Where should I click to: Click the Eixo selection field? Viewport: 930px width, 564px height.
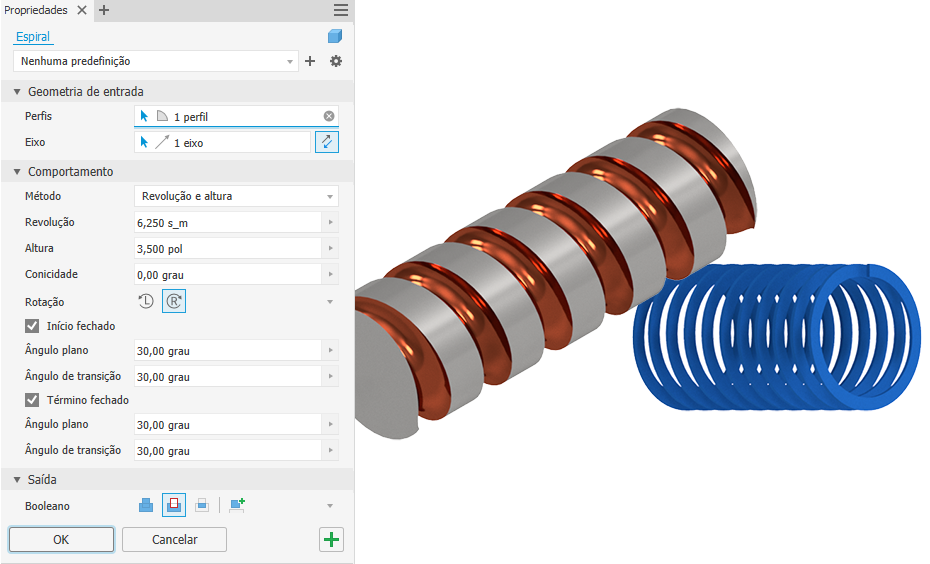point(223,142)
